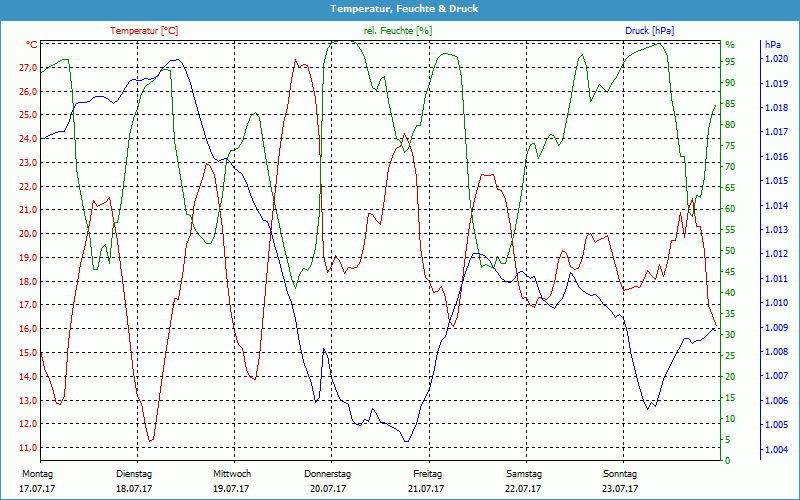Click the 'Sonntag' day label

point(620,473)
